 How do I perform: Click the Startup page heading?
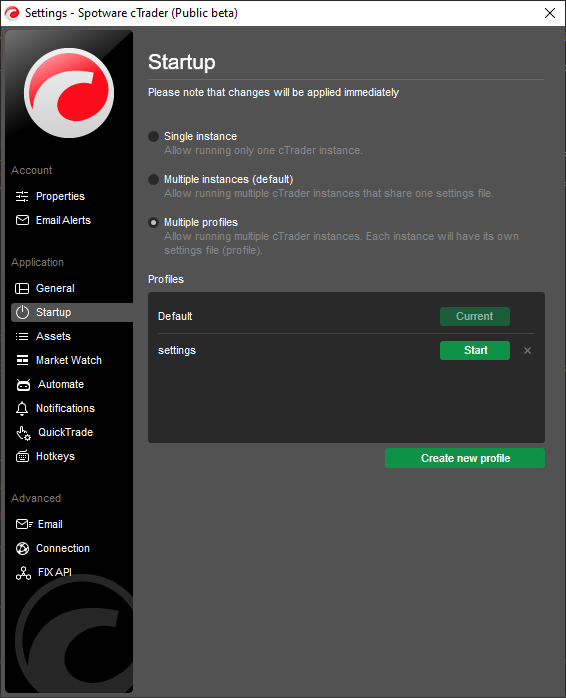tap(182, 62)
